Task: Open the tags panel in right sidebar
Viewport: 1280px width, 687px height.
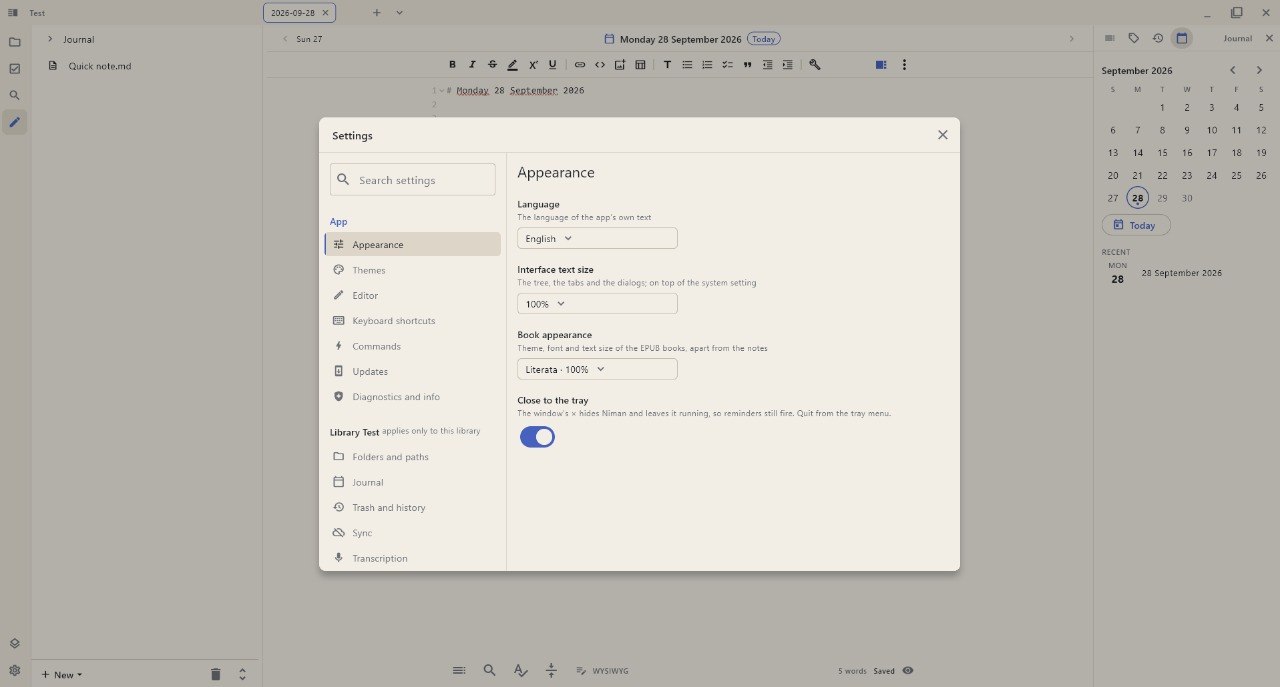Action: (x=1134, y=38)
